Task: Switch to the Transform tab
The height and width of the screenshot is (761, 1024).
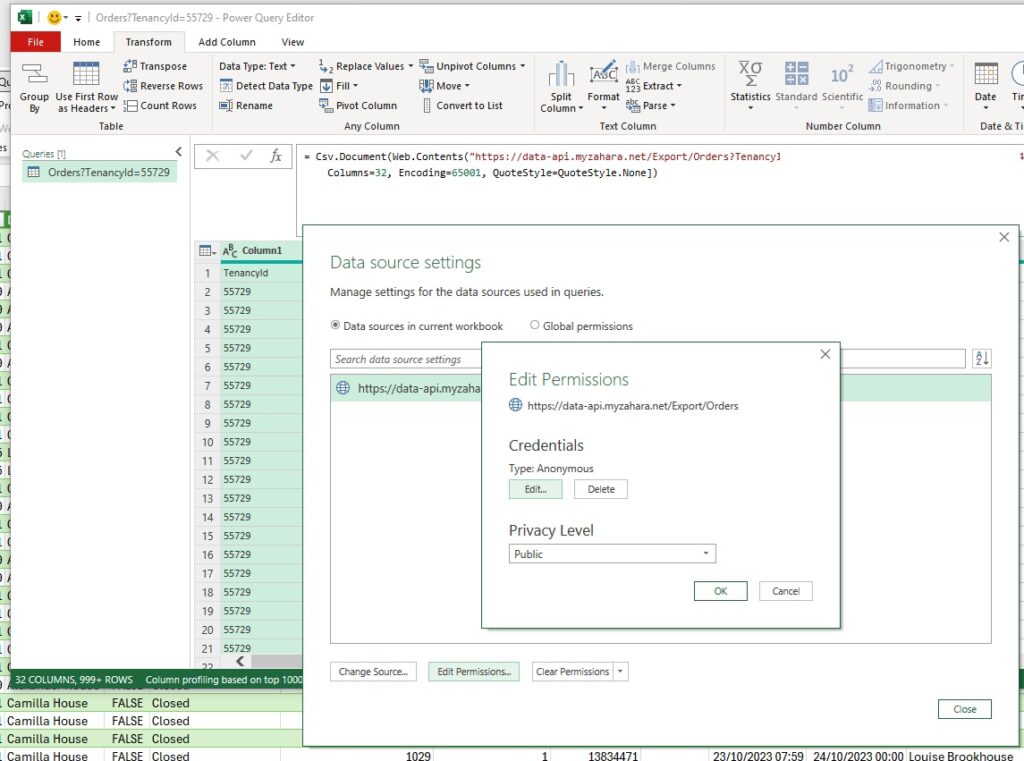Action: [149, 42]
